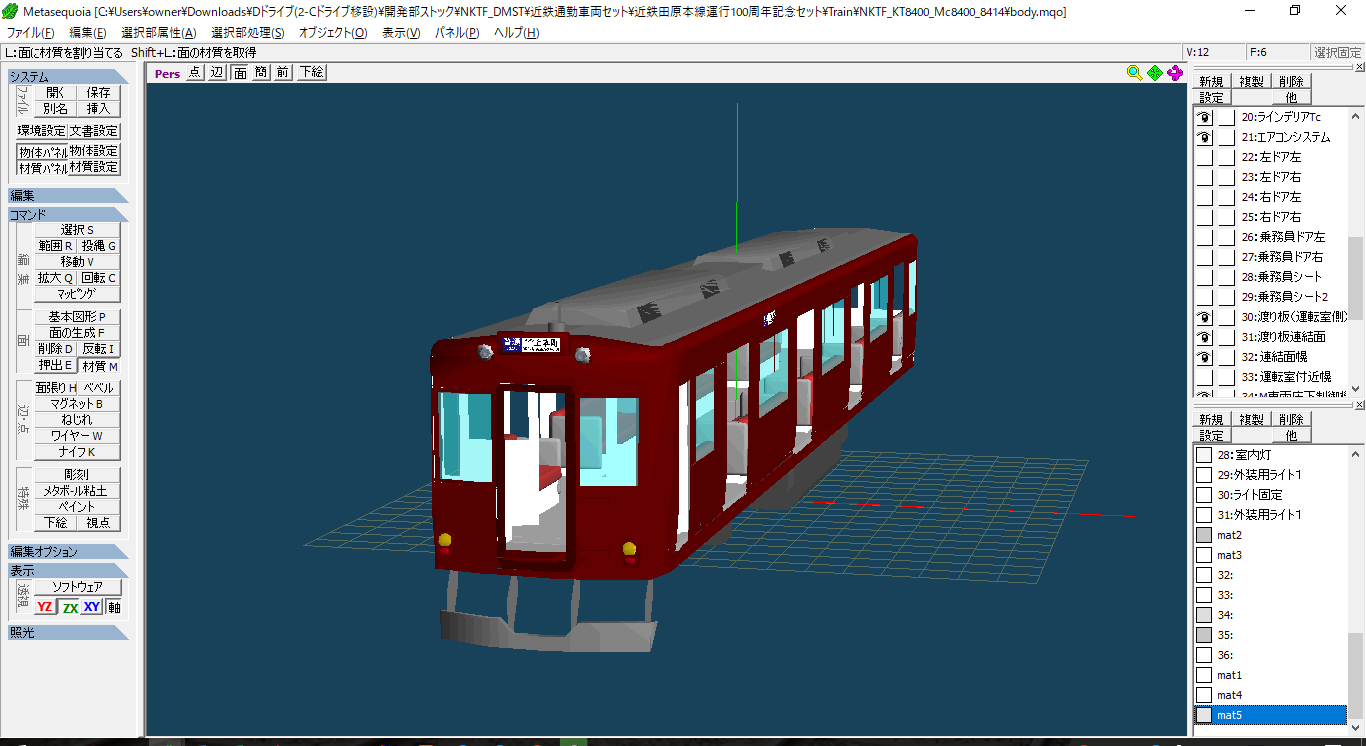Image resolution: width=1366 pixels, height=746 pixels.
Task: Open the 選択部属性(A) menu
Action: [159, 33]
